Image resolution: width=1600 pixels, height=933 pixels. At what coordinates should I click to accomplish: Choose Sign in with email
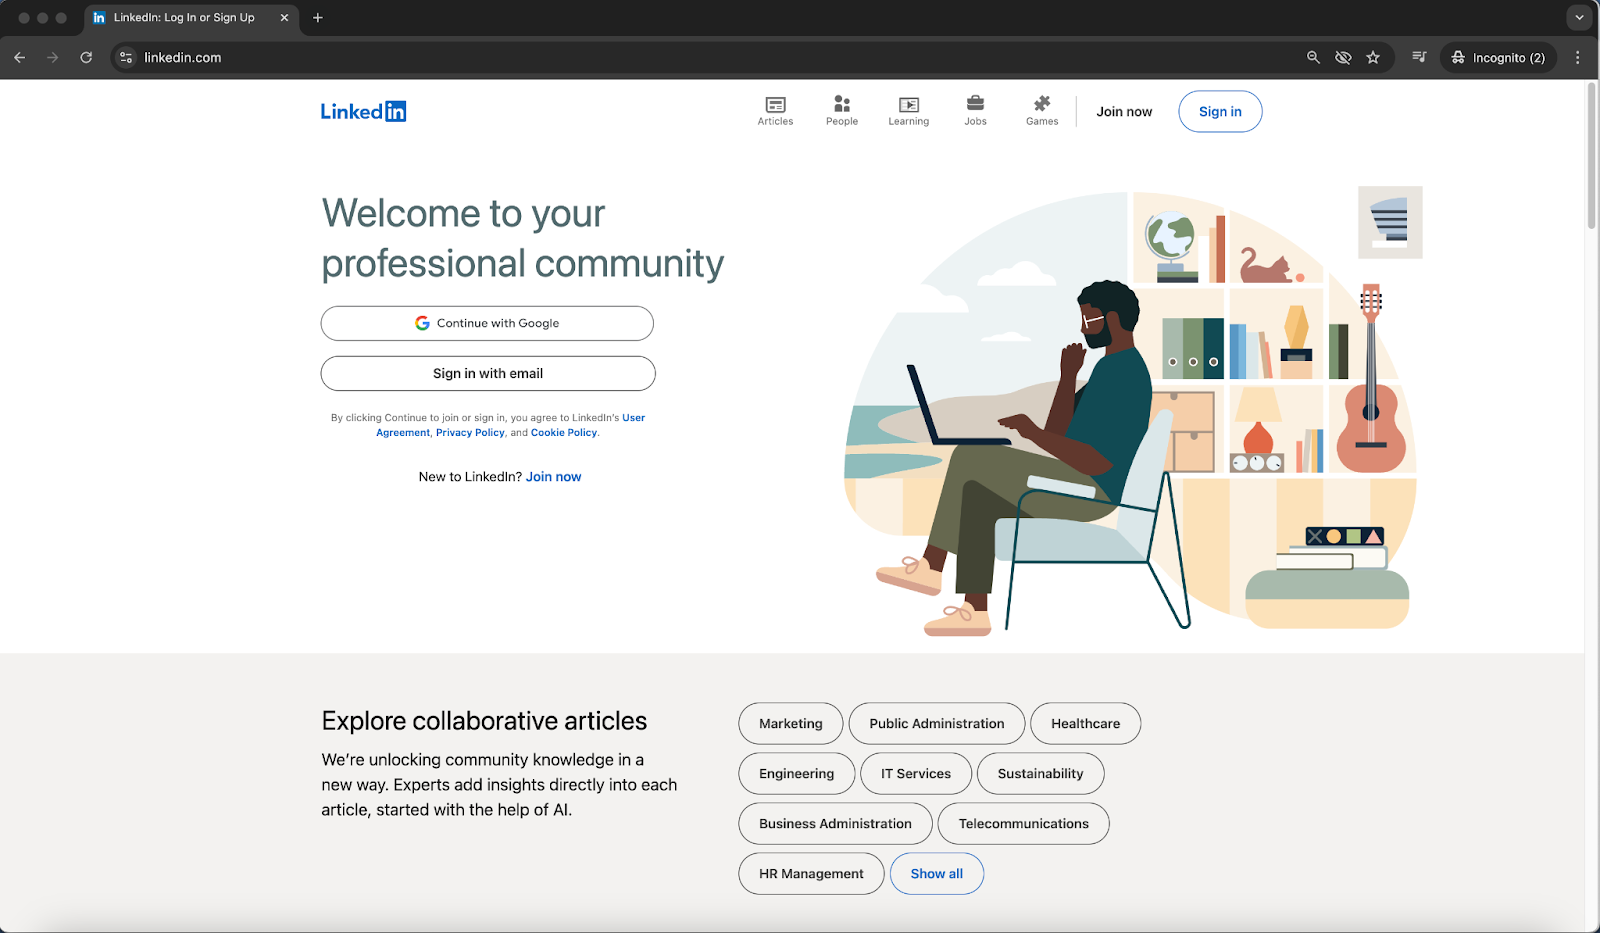coord(488,373)
